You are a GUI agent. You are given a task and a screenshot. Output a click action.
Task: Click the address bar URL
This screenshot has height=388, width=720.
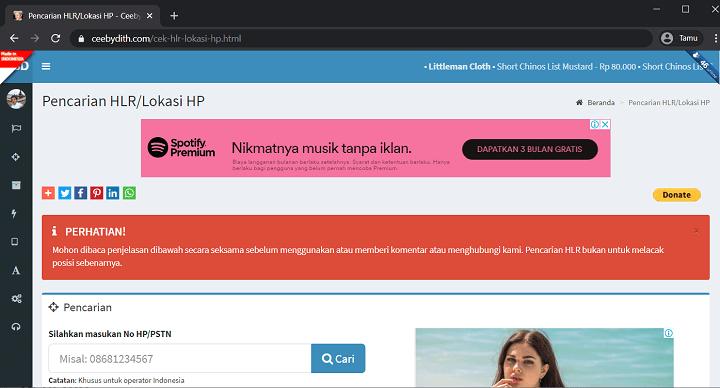pyautogui.click(x=166, y=39)
